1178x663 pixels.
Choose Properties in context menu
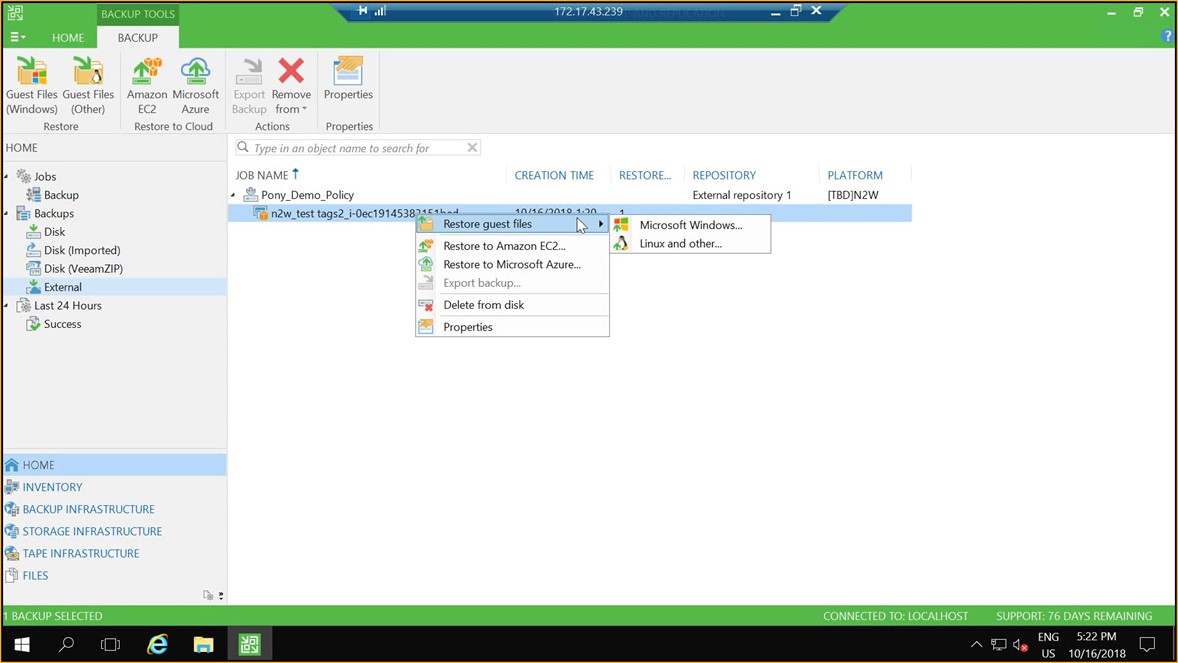point(512,327)
